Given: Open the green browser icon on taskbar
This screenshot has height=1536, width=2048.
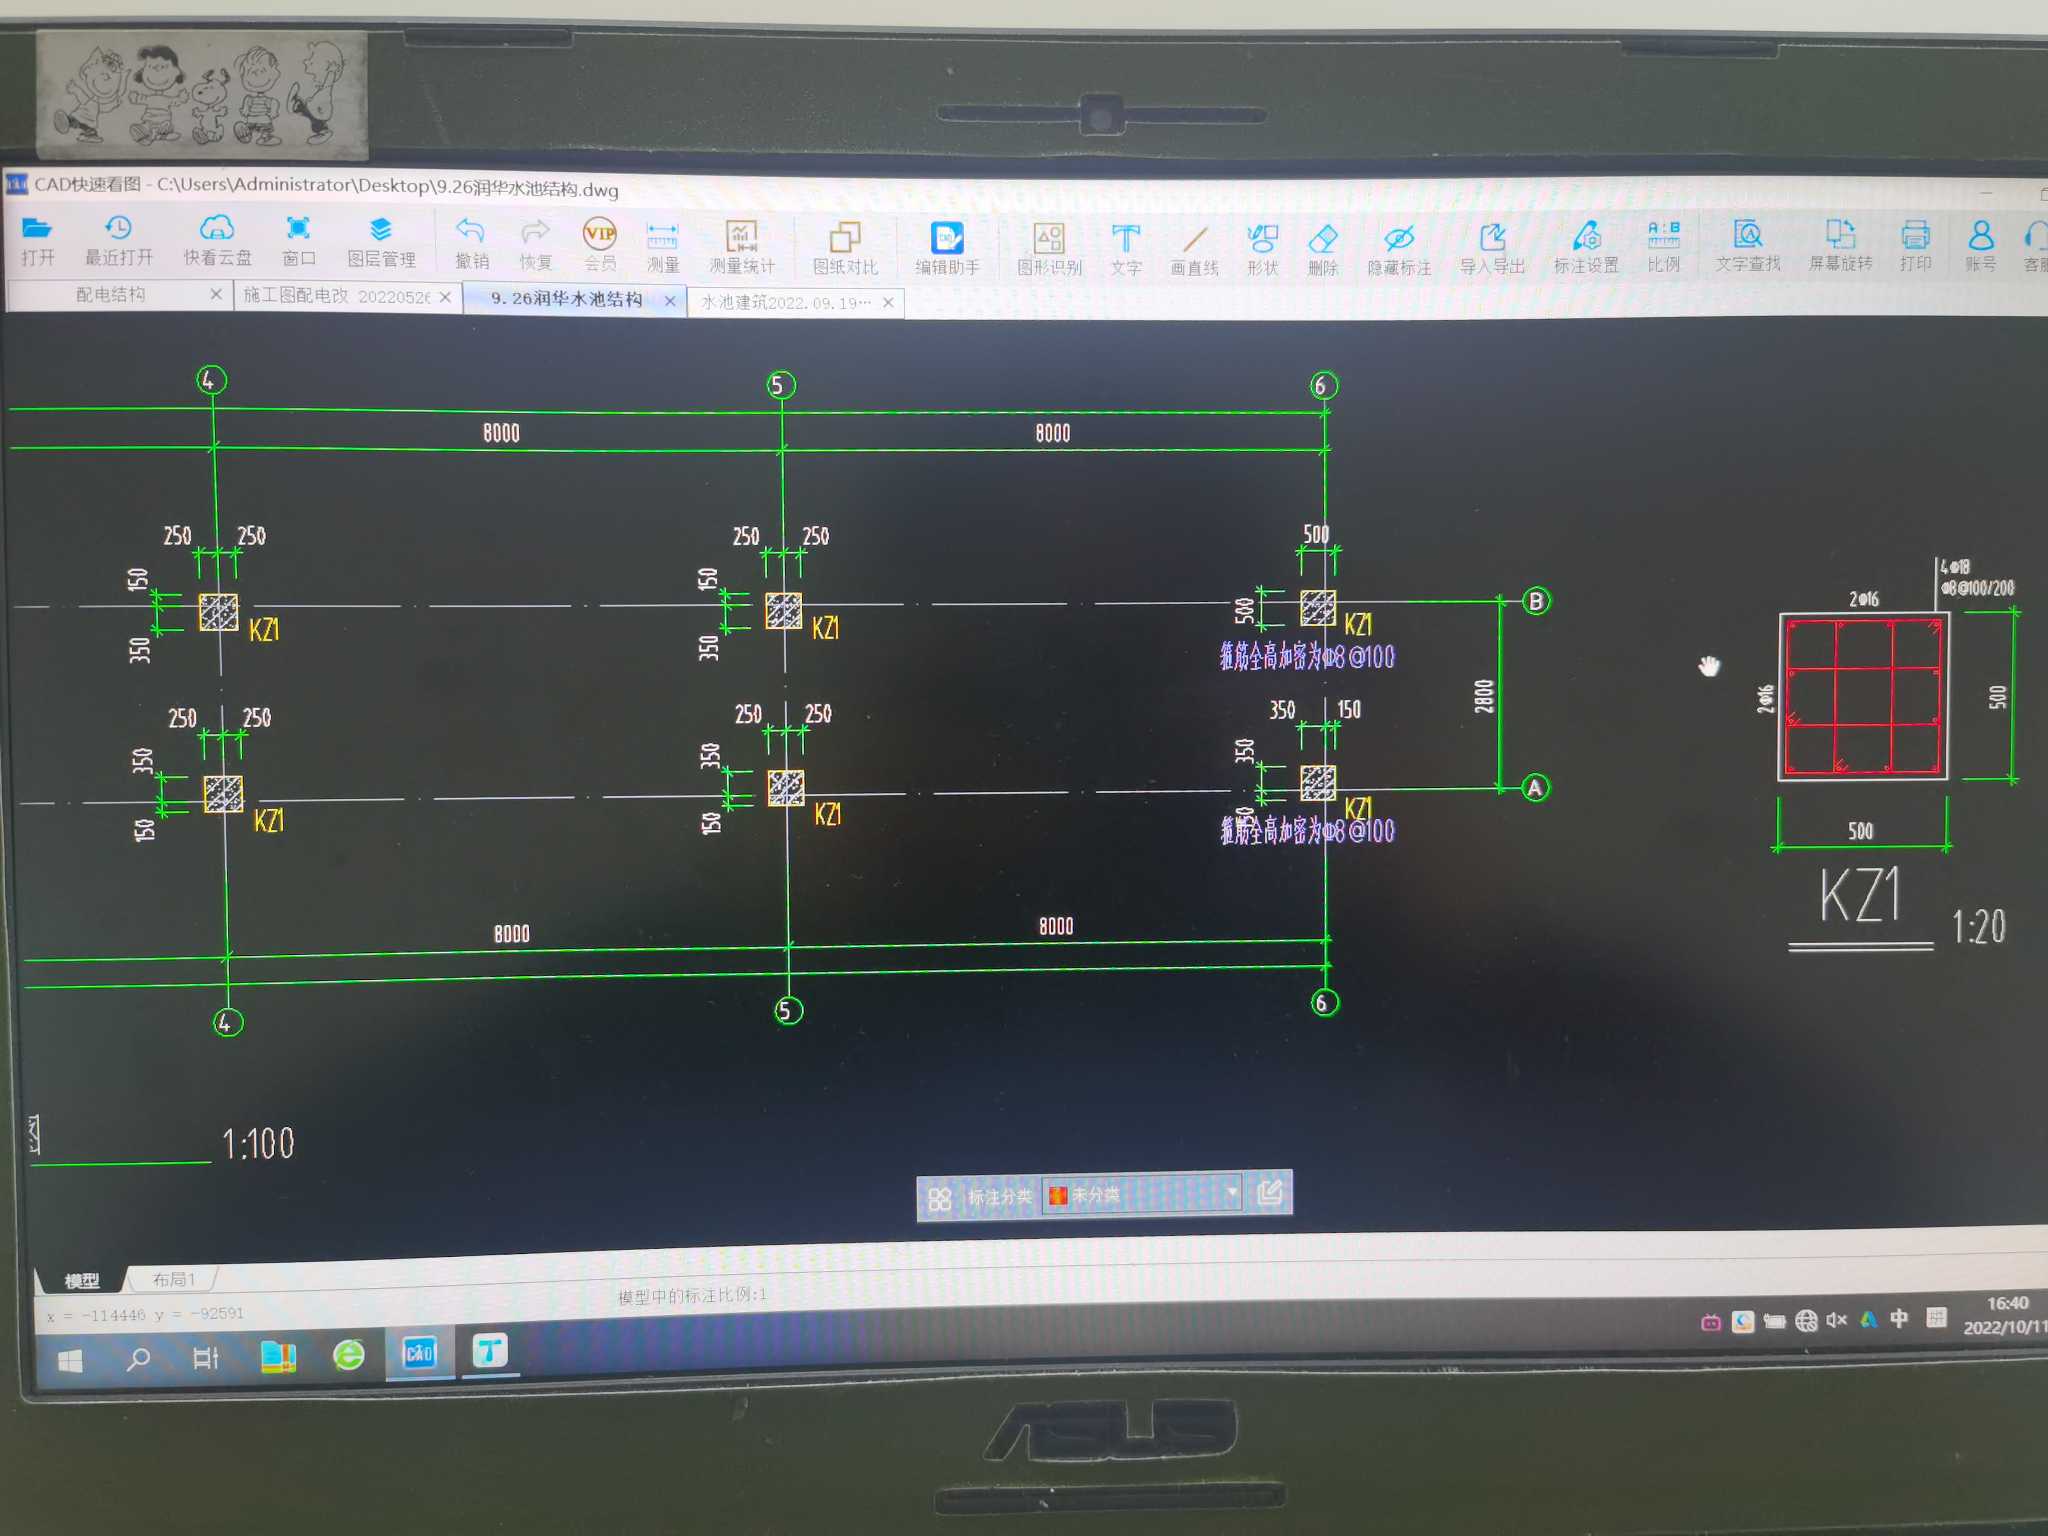Looking at the screenshot, I should (348, 1356).
